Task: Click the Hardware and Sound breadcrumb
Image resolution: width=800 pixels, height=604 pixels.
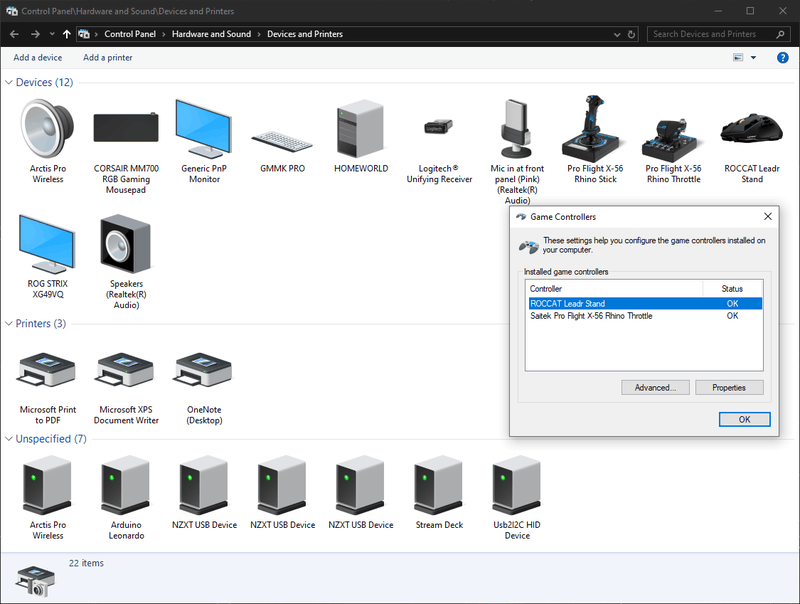Action: click(211, 34)
